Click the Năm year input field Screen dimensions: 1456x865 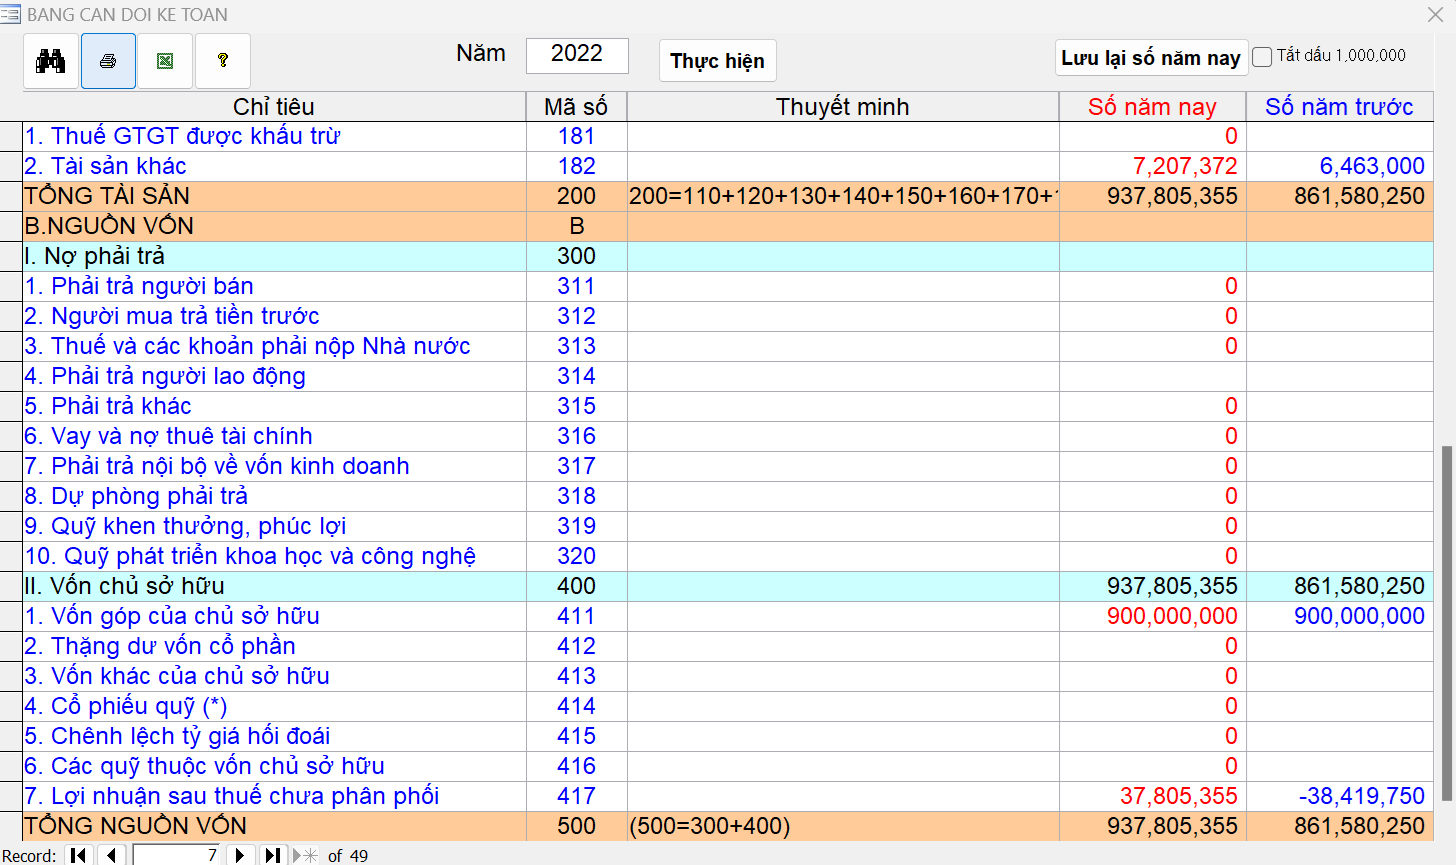(x=577, y=55)
